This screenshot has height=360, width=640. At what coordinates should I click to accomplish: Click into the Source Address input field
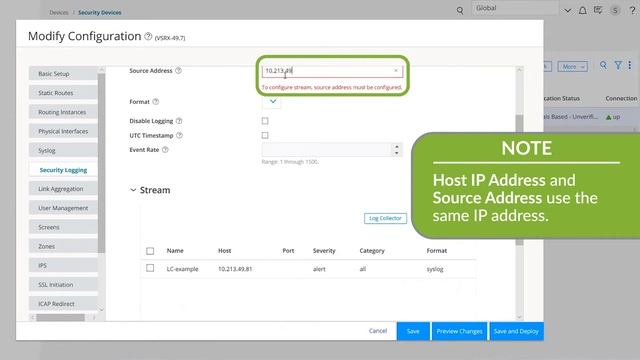tap(332, 71)
